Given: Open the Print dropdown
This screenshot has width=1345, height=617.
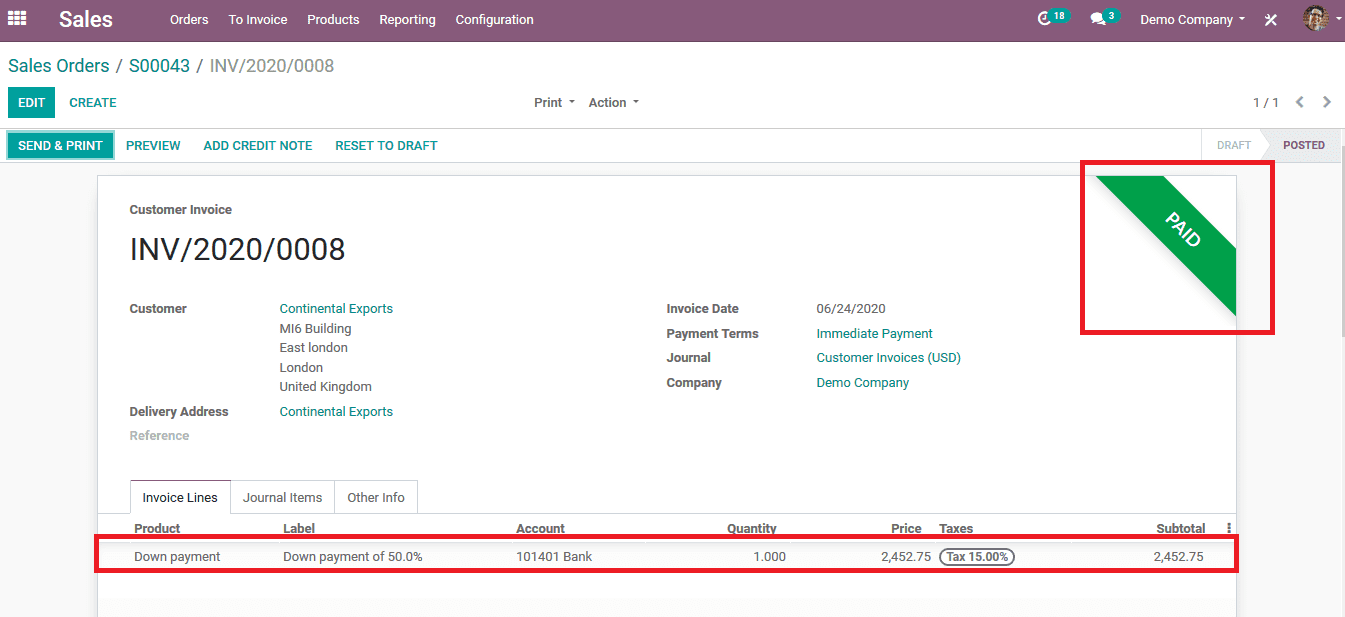Looking at the screenshot, I should (555, 102).
